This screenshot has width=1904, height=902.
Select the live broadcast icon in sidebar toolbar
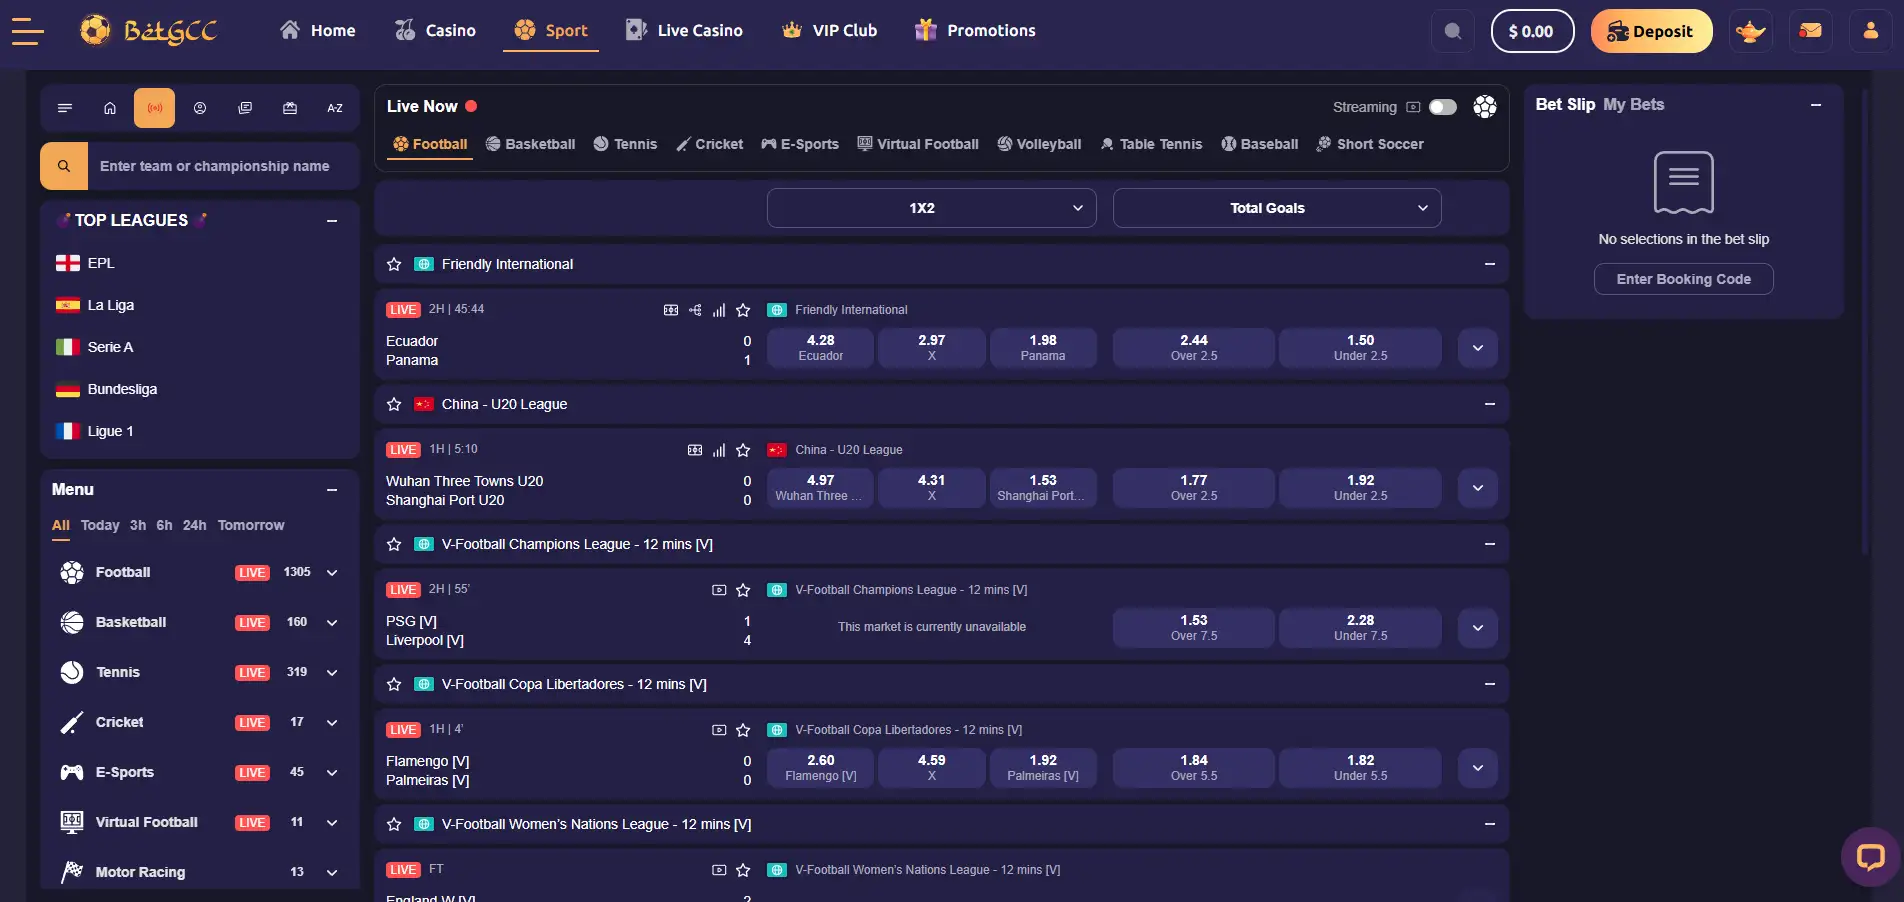(155, 108)
